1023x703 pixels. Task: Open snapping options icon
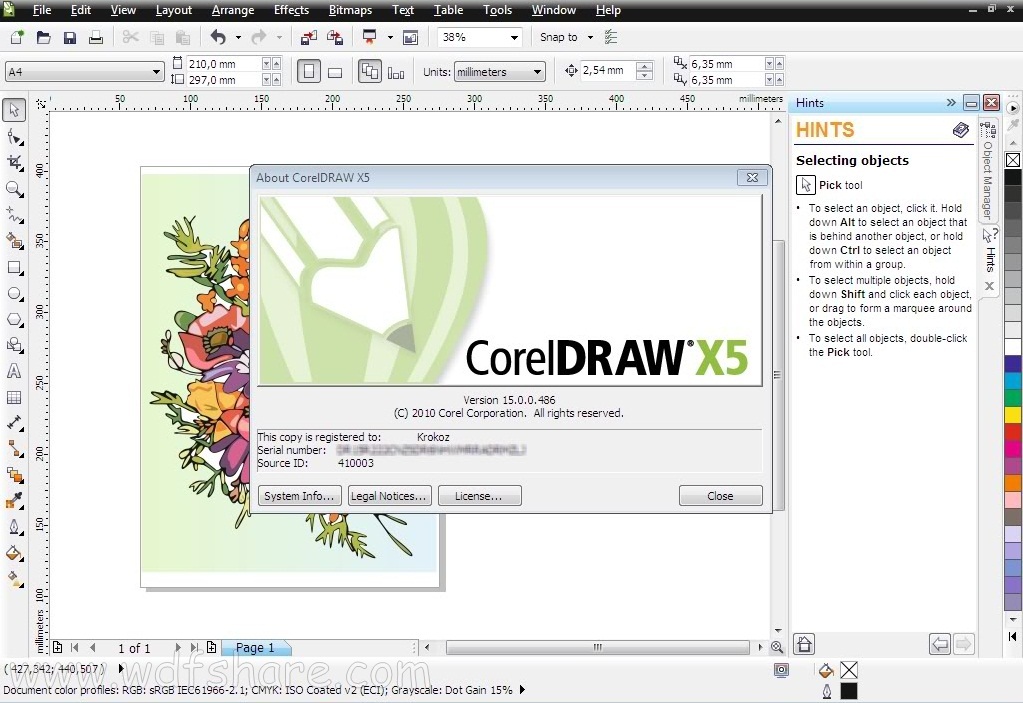[x=611, y=37]
